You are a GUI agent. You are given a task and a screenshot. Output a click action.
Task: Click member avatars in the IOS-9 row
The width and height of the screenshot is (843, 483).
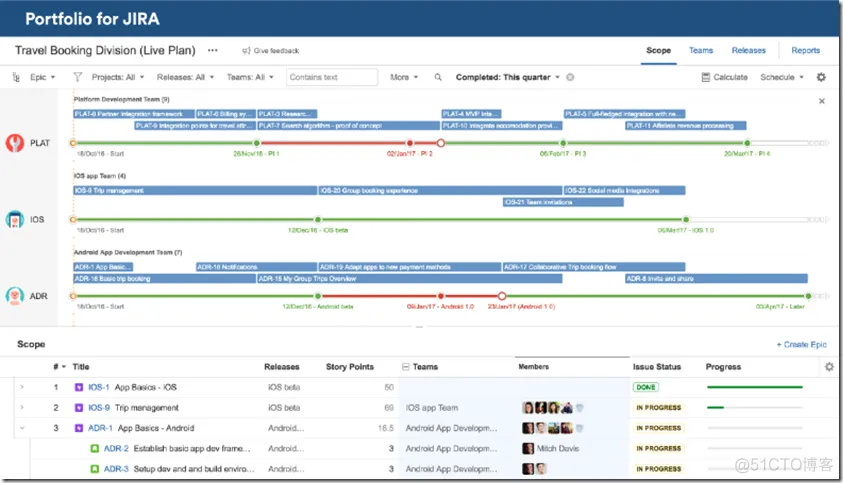(x=553, y=408)
